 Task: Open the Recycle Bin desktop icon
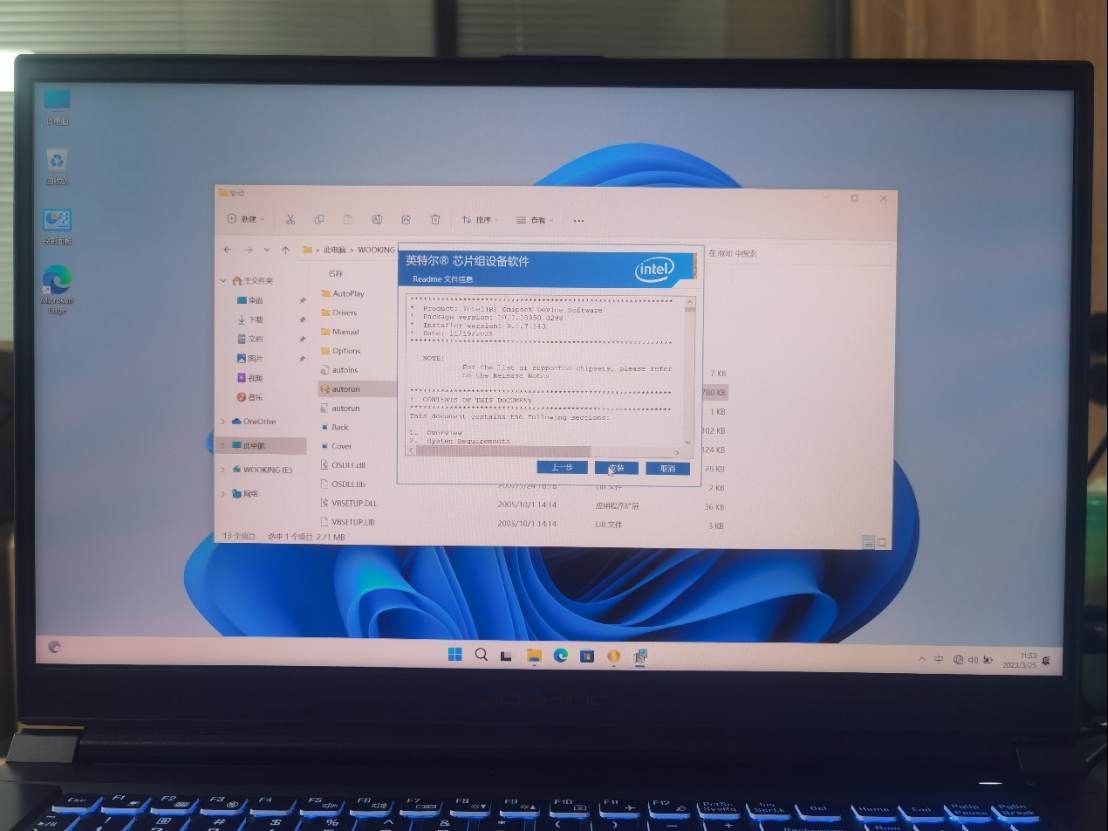point(57,163)
